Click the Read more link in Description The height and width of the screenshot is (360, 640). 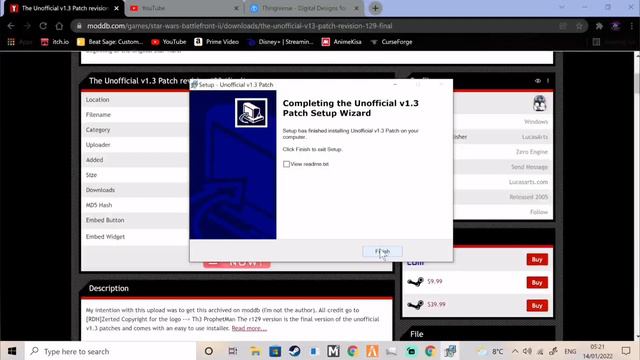(249, 328)
